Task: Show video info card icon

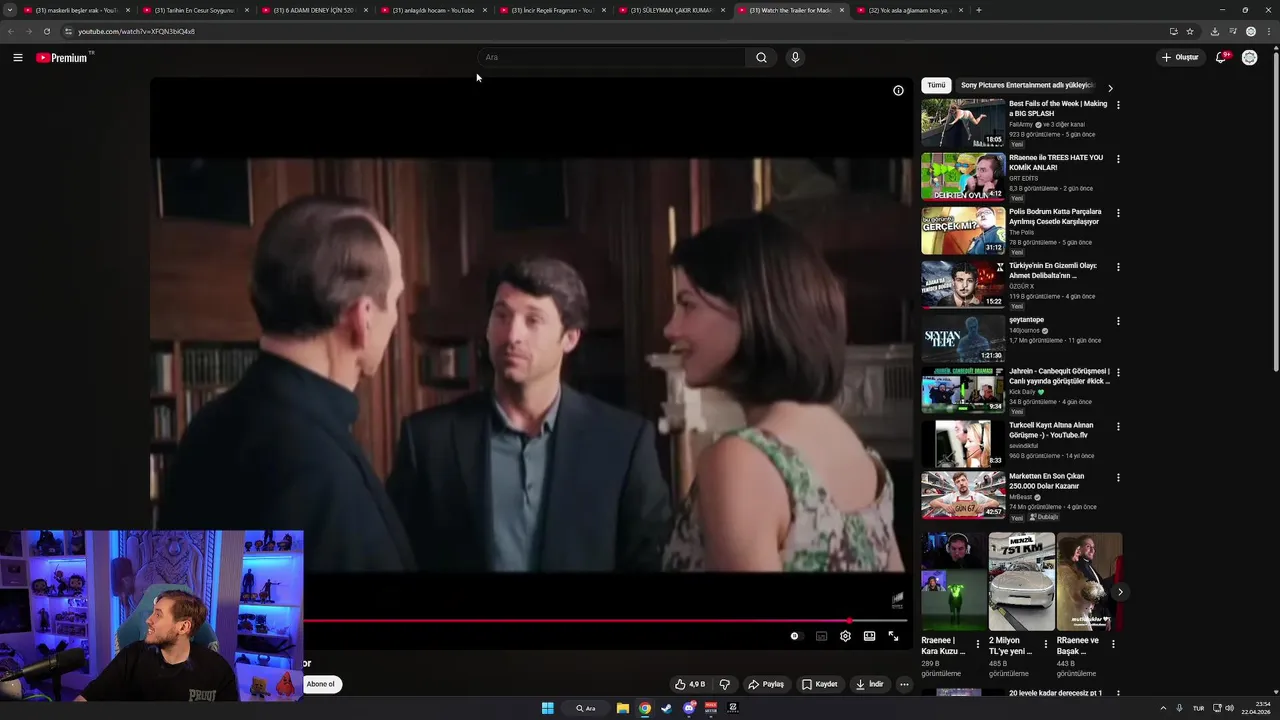Action: [898, 91]
